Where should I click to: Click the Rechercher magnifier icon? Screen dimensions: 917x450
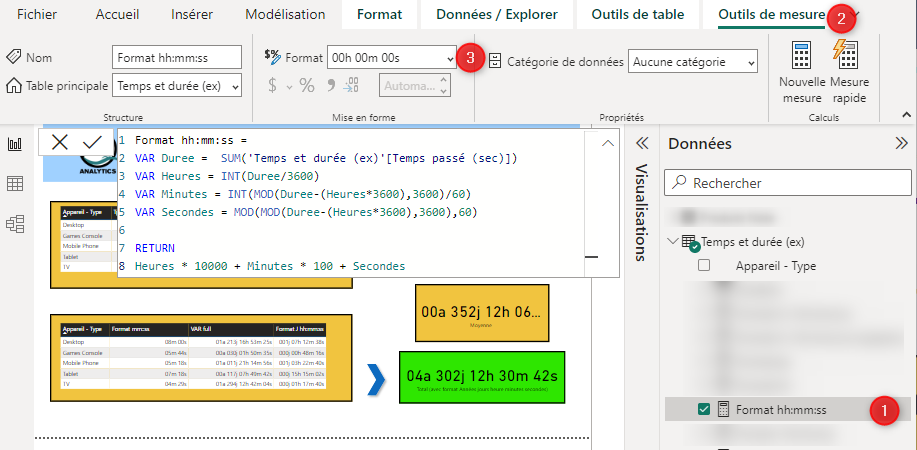click(679, 183)
